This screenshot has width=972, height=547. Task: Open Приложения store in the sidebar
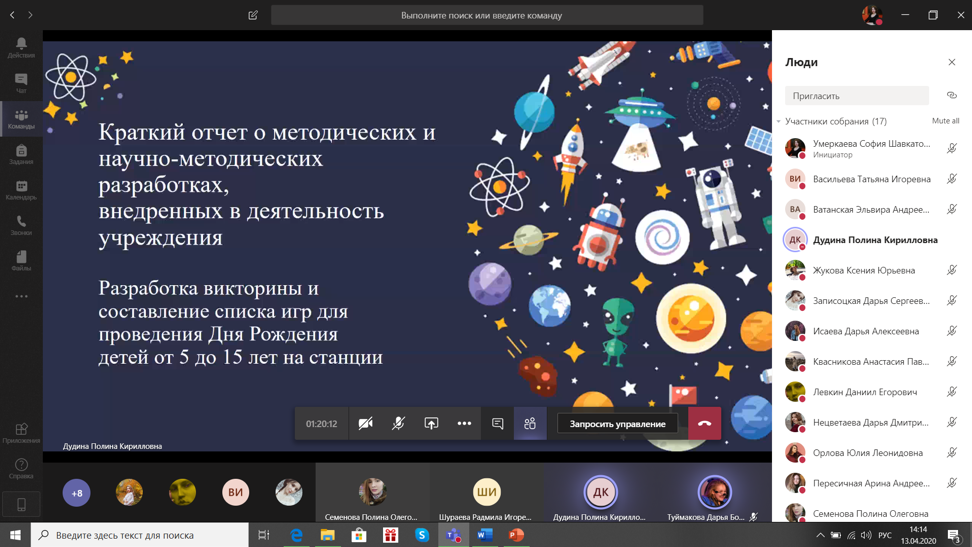pos(21,433)
